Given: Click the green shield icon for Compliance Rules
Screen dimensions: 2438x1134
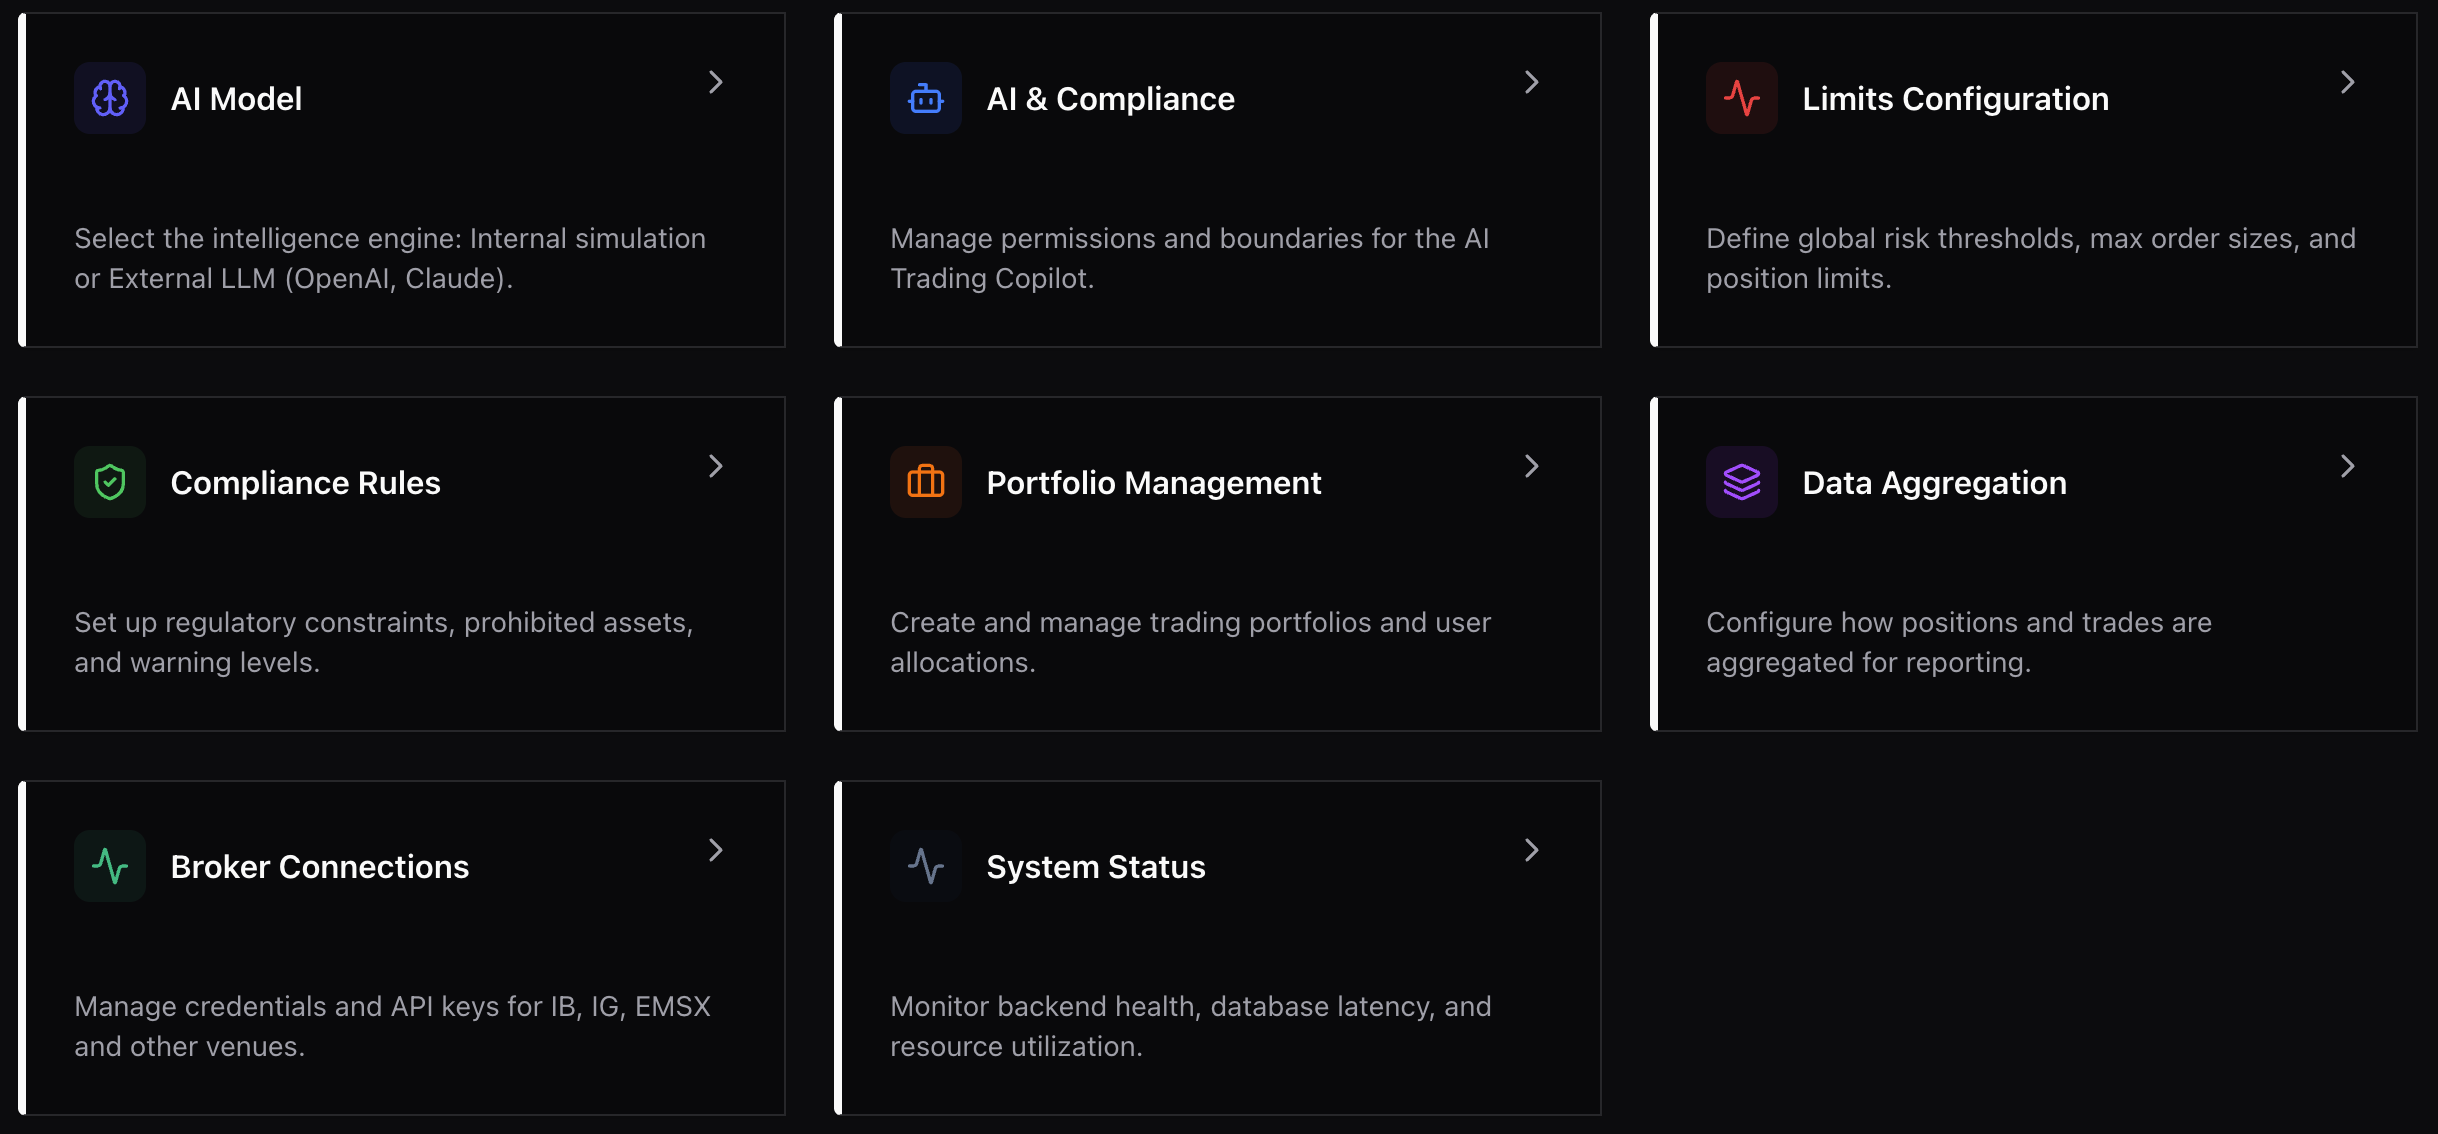Looking at the screenshot, I should point(110,482).
